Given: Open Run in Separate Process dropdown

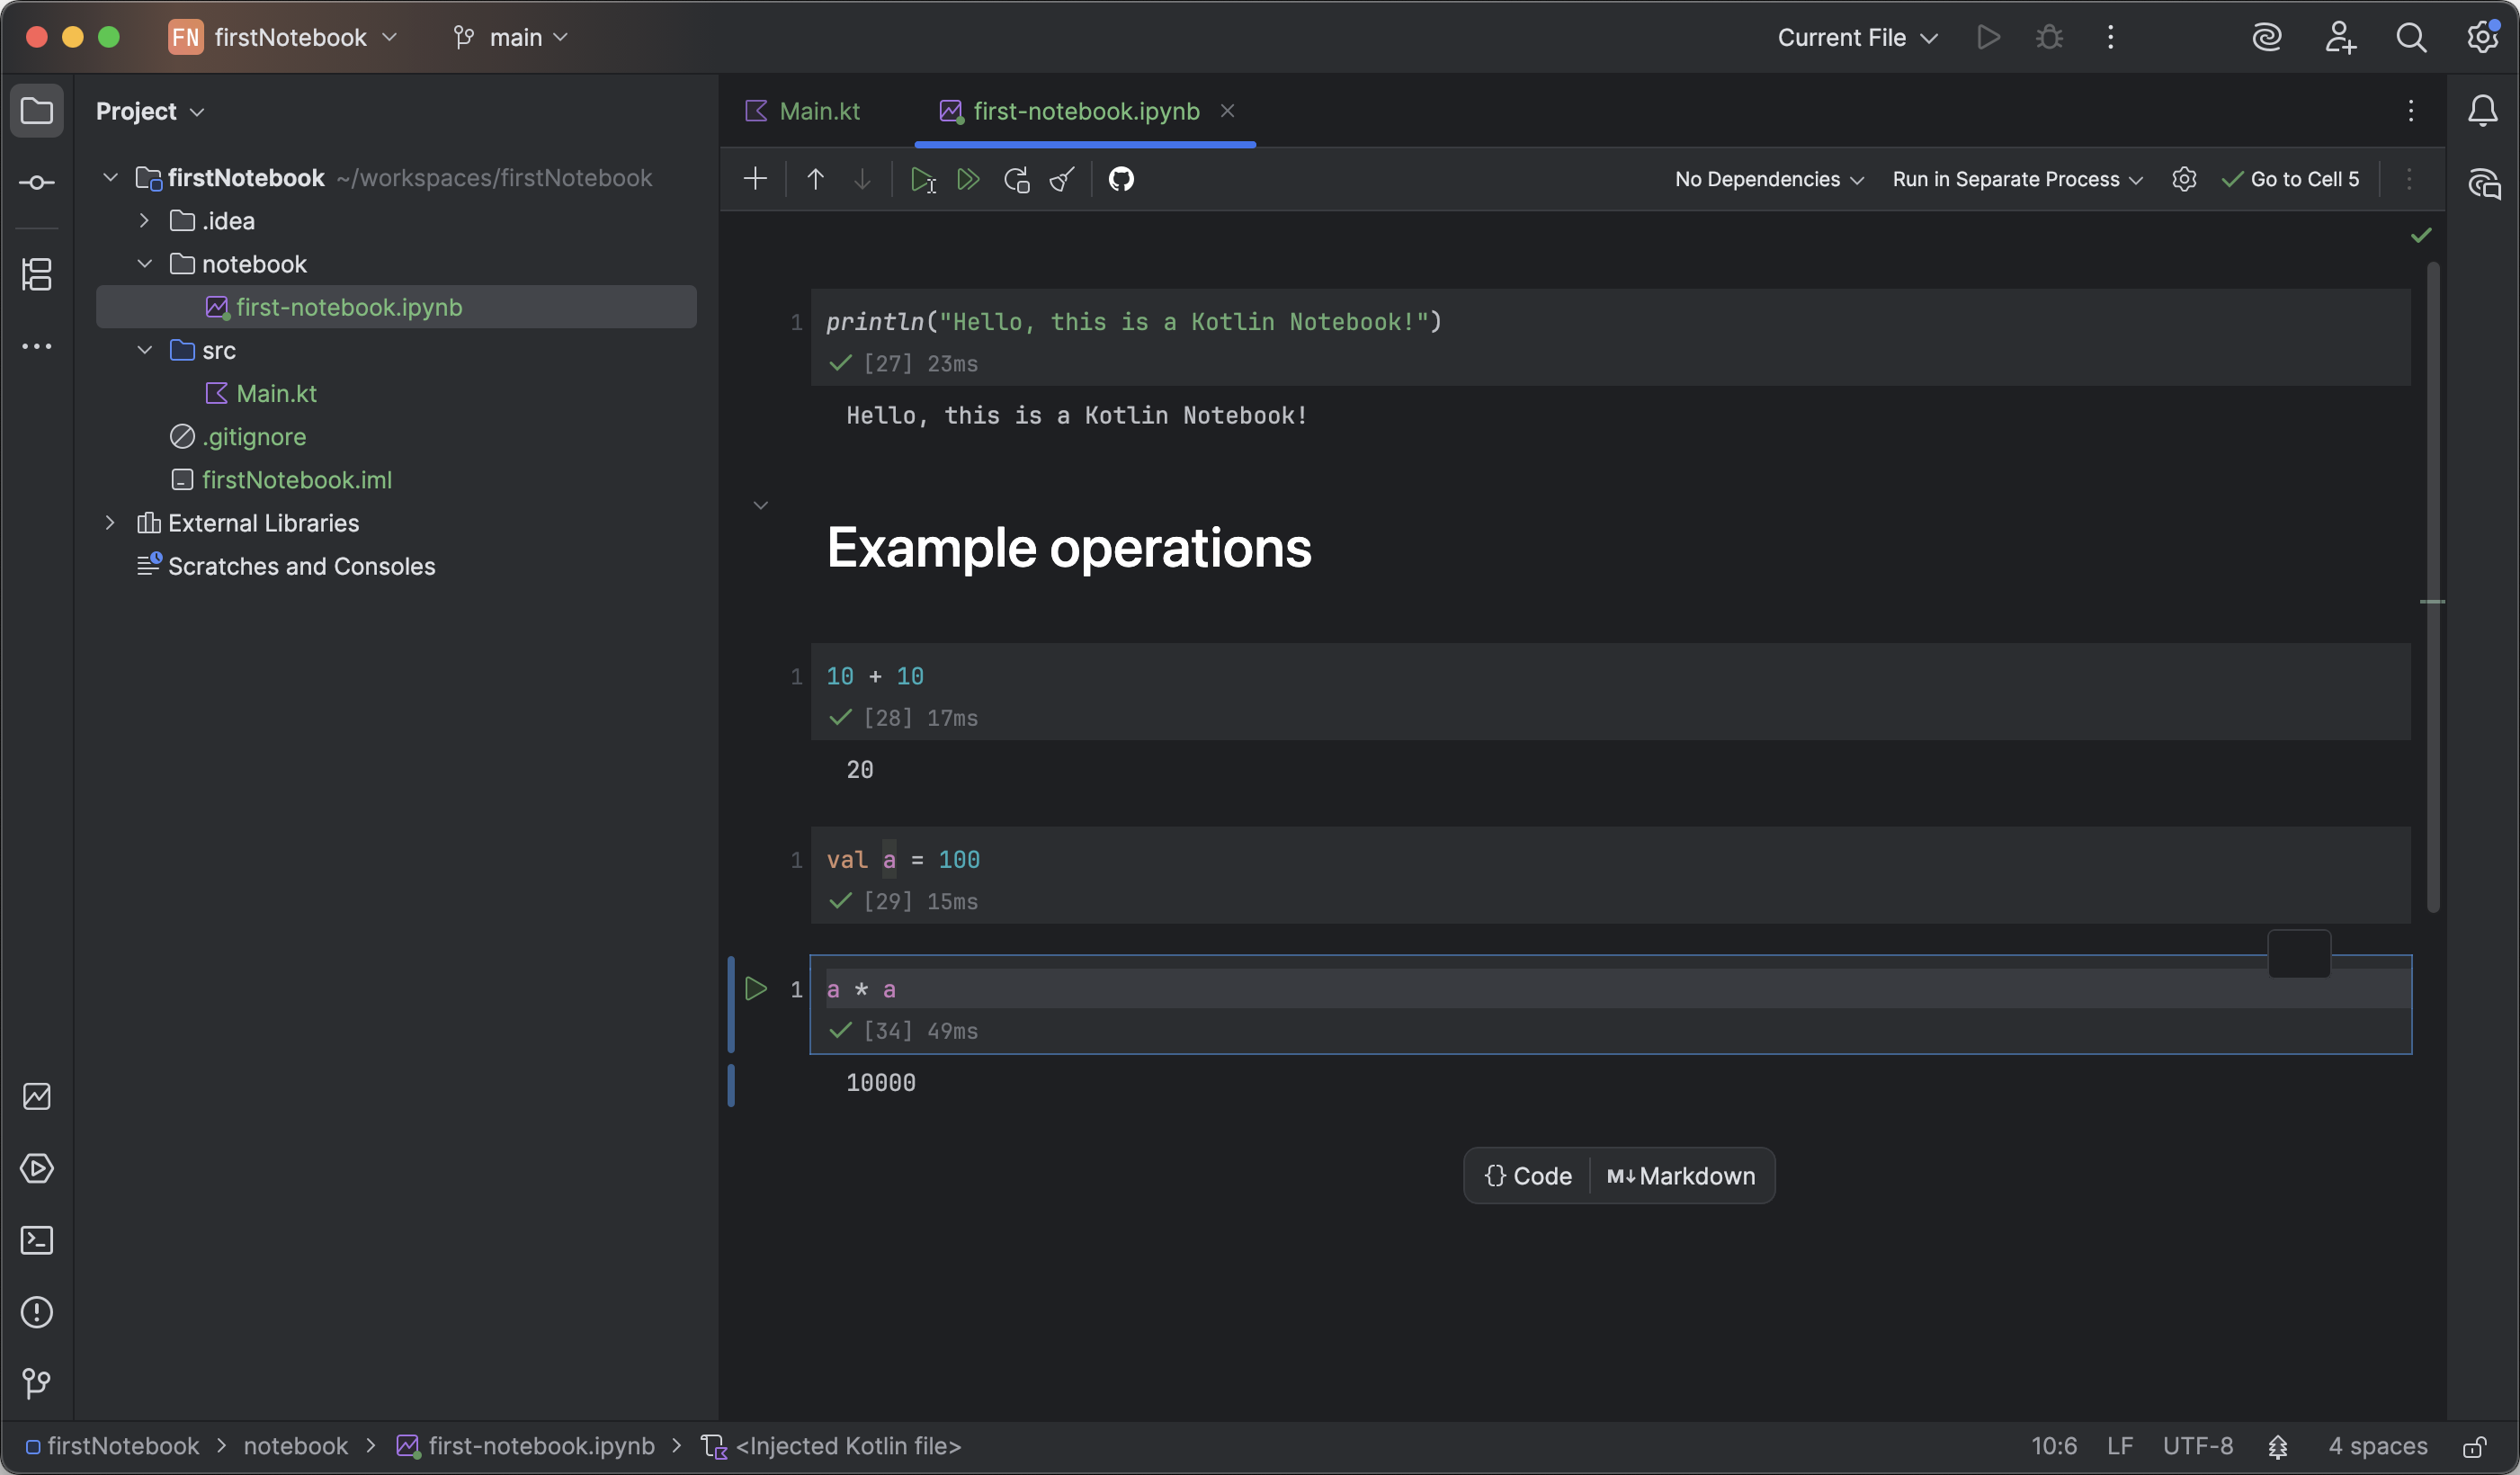Looking at the screenshot, I should 2017,179.
